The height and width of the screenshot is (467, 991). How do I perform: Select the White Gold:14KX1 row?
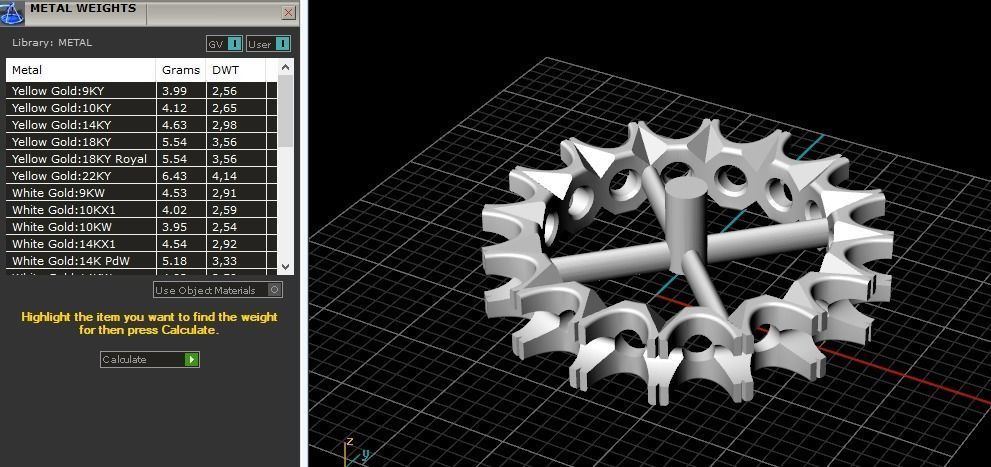tap(142, 244)
